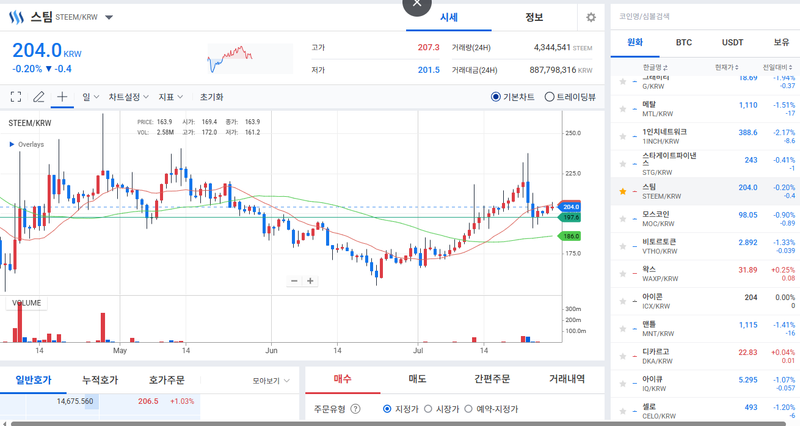Select 트레이딩뷰 radio button
Viewport: 800px width, 426px height.
click(x=549, y=97)
